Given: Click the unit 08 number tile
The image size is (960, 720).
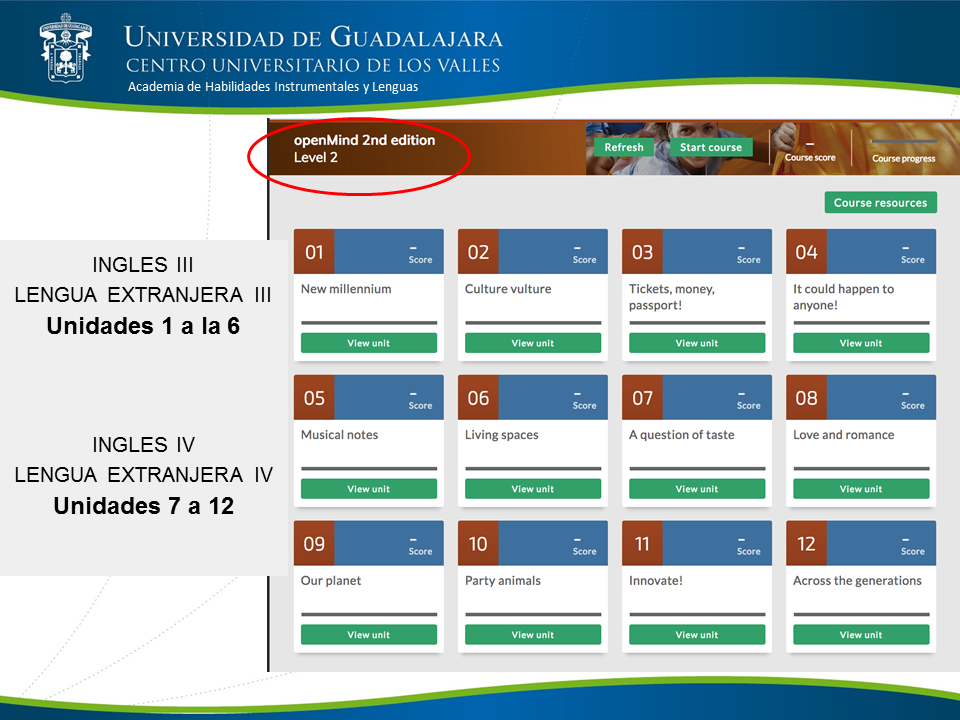Looking at the screenshot, I should pyautogui.click(x=806, y=397).
